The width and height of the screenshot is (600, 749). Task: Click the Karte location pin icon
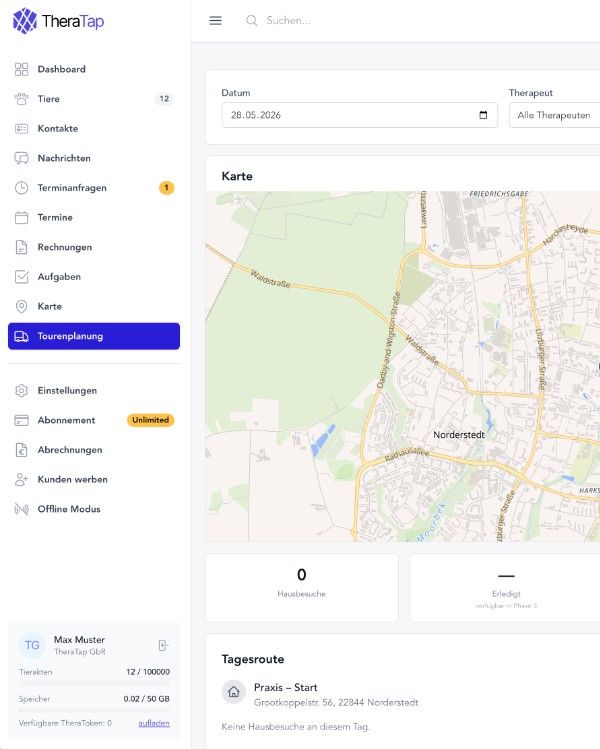(21, 306)
